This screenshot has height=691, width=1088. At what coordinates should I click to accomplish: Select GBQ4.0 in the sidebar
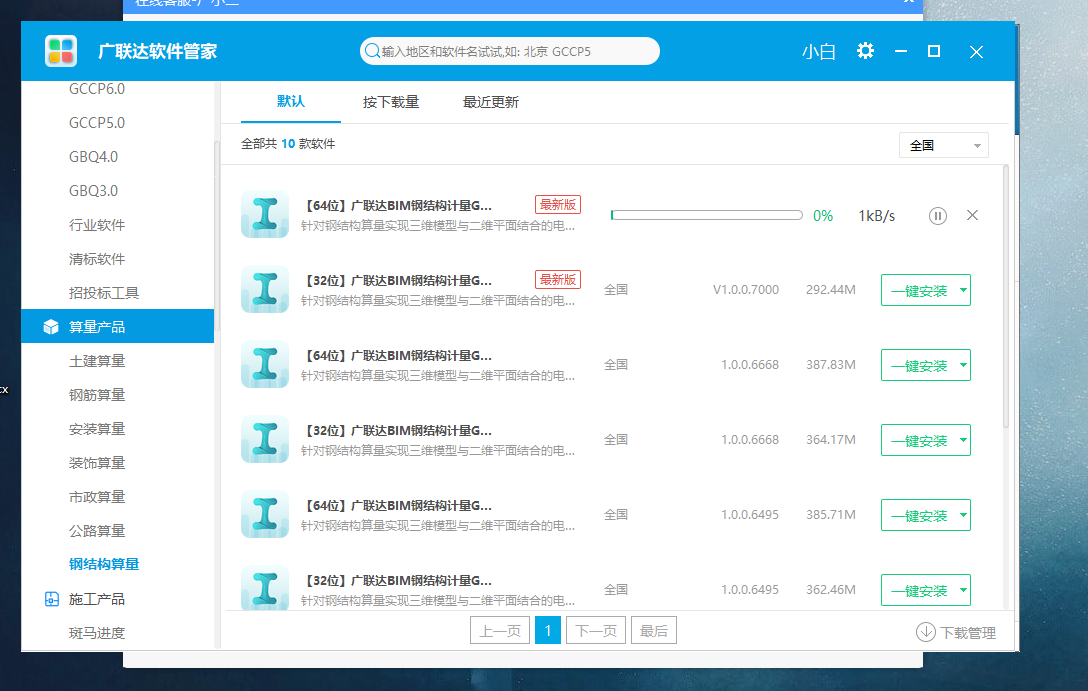coord(93,157)
